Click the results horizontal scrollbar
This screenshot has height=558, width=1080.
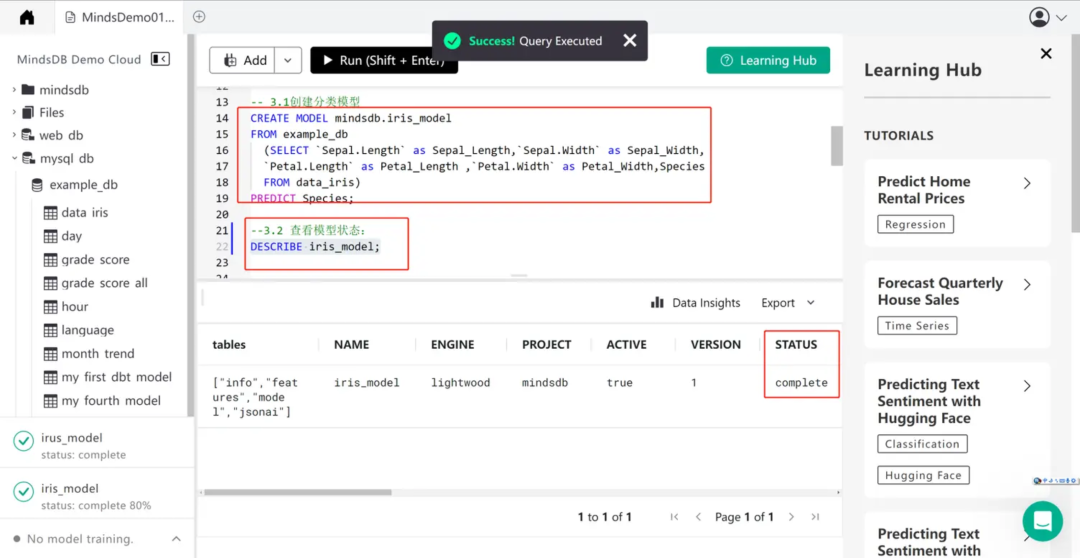pos(298,492)
